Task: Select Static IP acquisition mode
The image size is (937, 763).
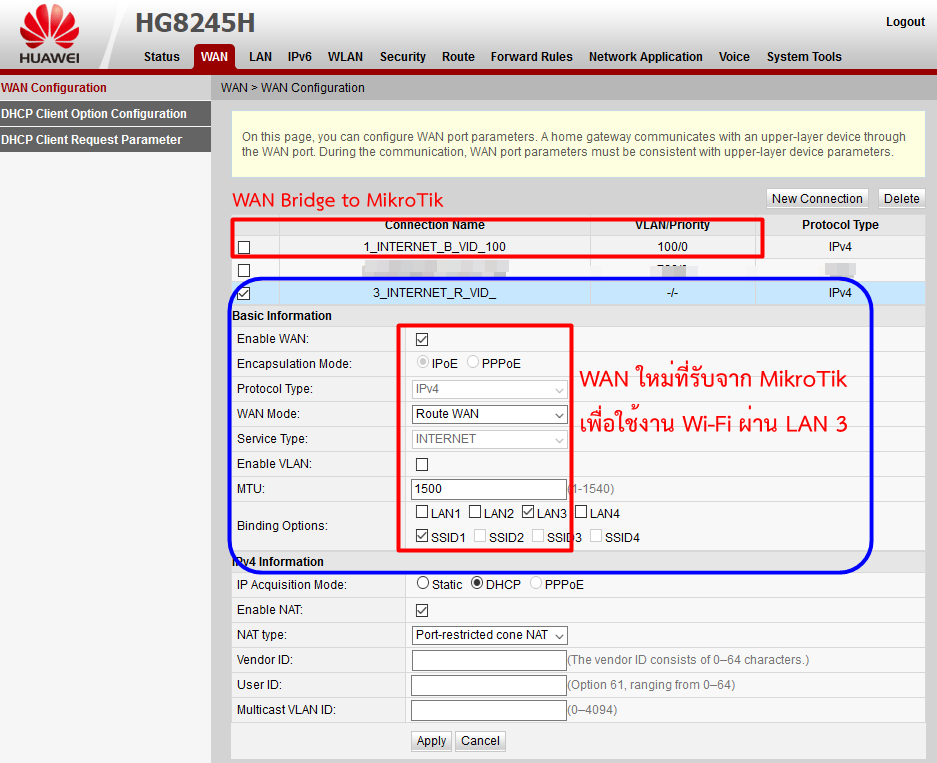Action: coord(423,583)
